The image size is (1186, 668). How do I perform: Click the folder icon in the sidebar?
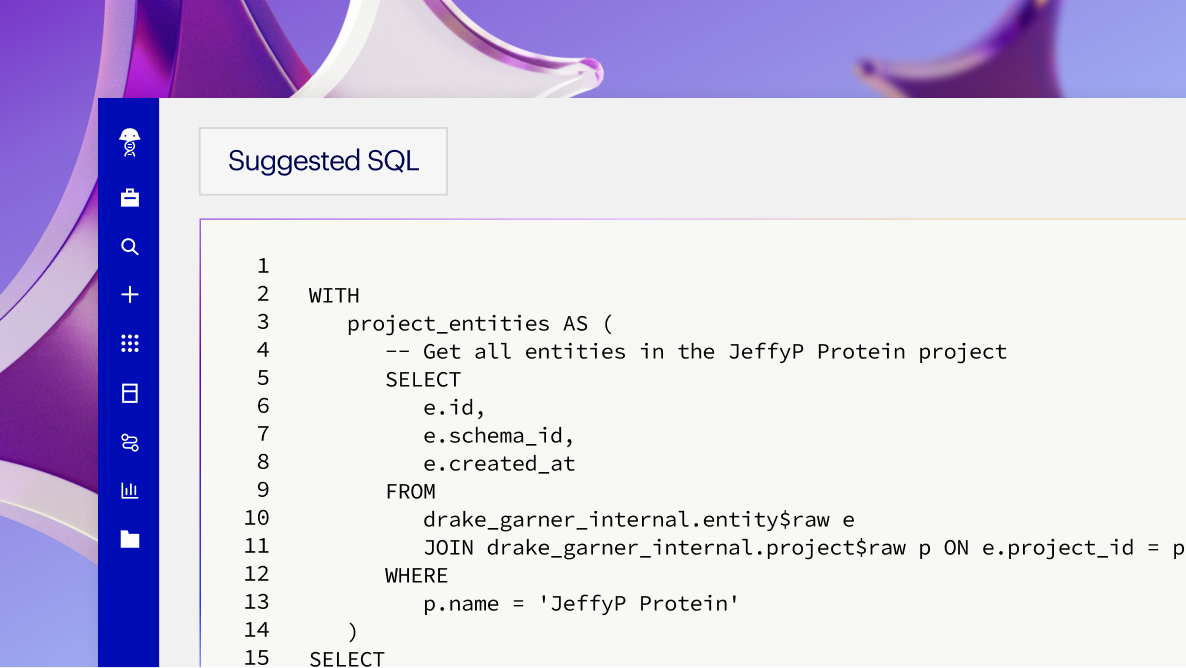pyautogui.click(x=129, y=540)
